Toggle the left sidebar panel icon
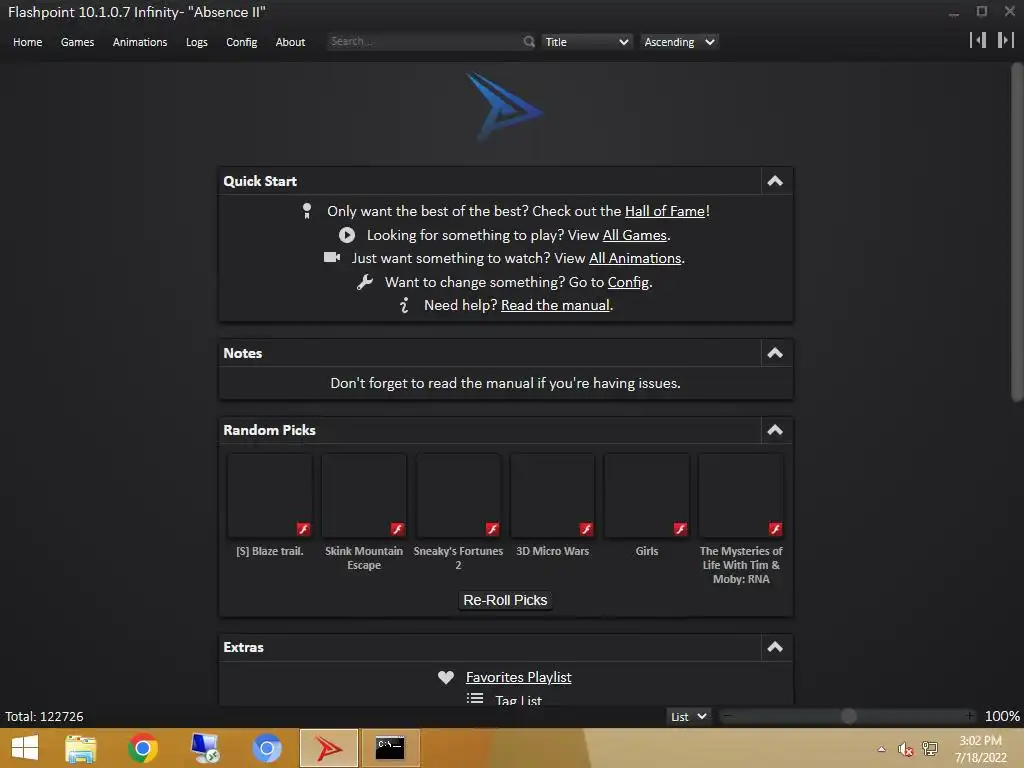The width and height of the screenshot is (1024, 768). click(978, 40)
